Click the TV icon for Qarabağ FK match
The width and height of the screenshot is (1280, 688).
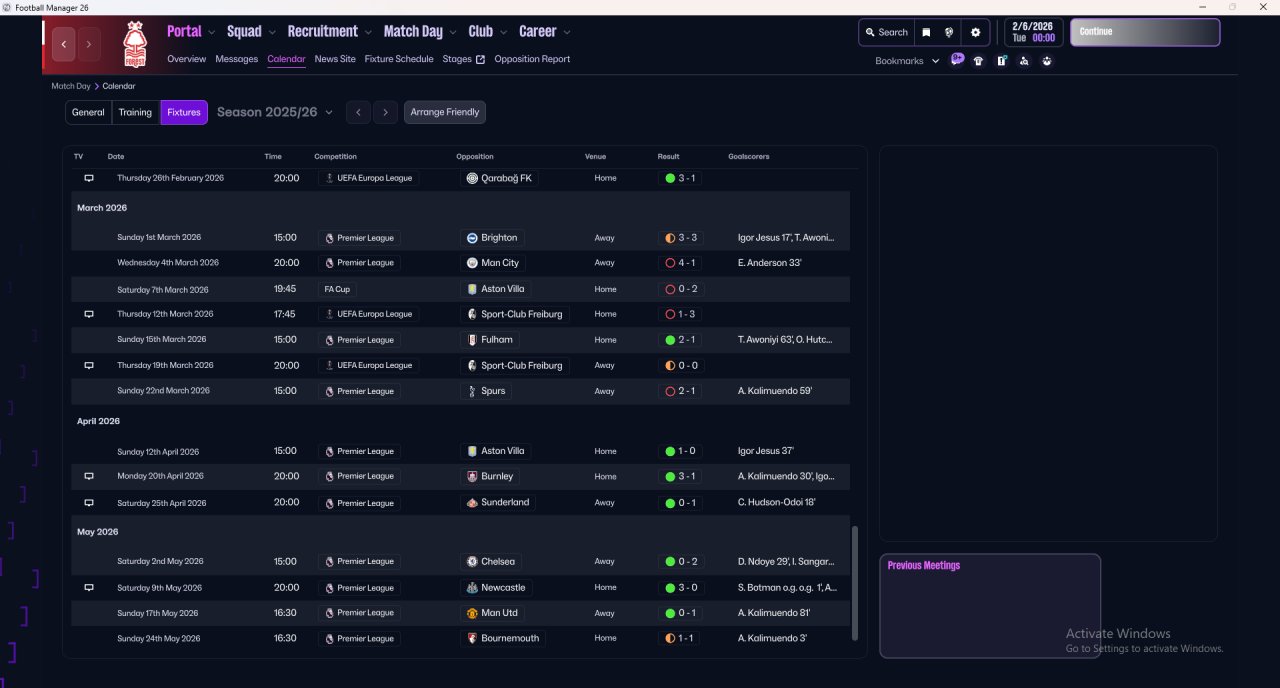point(88,178)
